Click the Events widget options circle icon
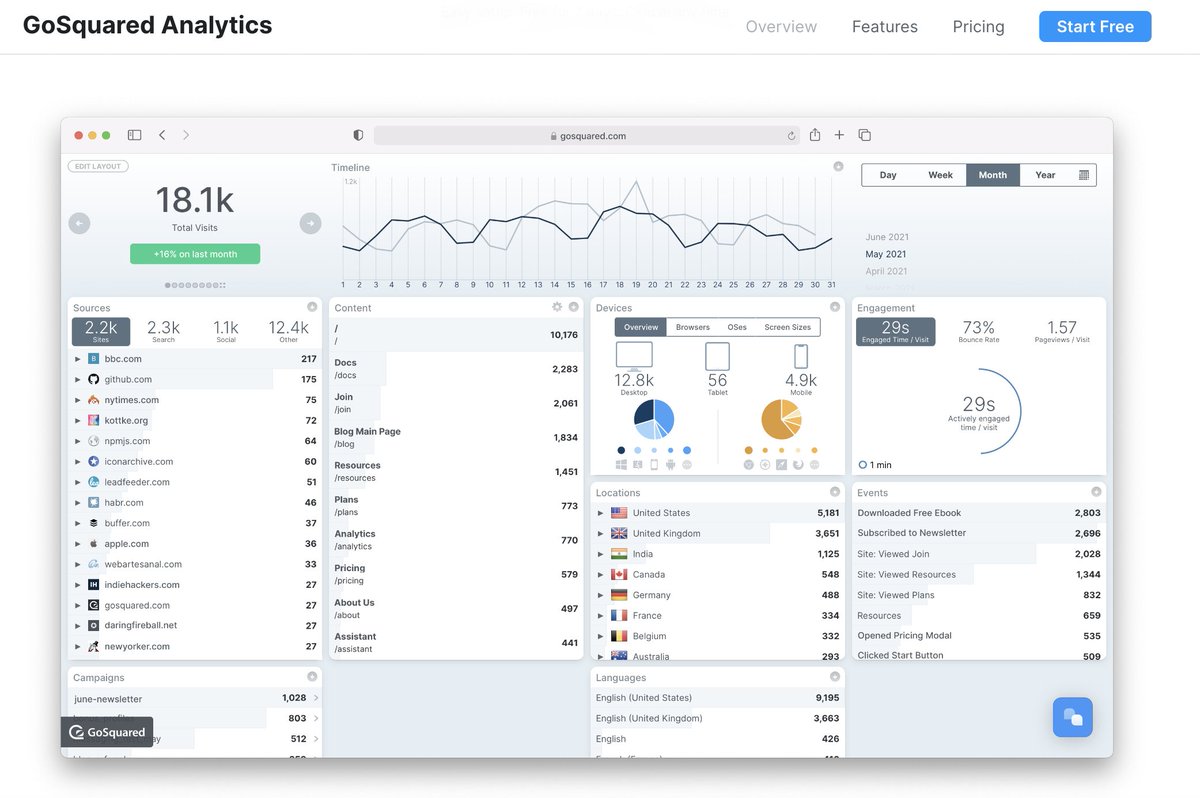 pyautogui.click(x=1096, y=492)
